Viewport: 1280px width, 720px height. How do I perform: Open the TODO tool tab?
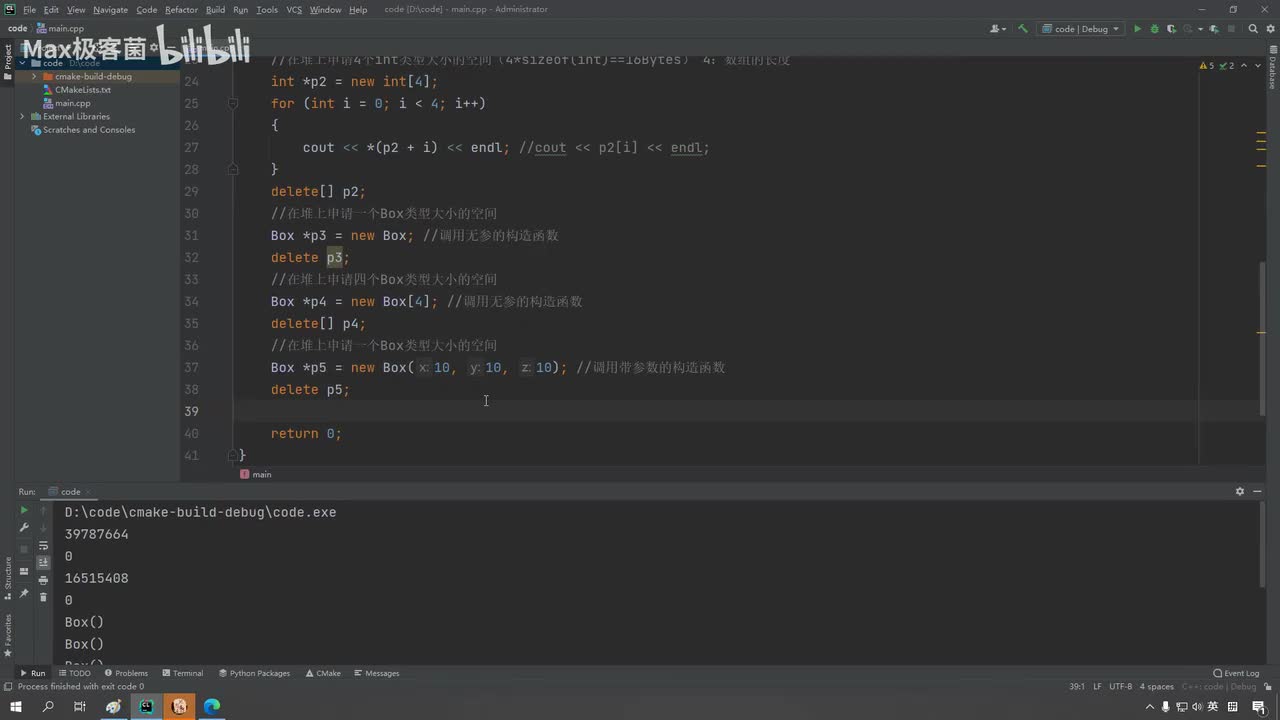75,673
